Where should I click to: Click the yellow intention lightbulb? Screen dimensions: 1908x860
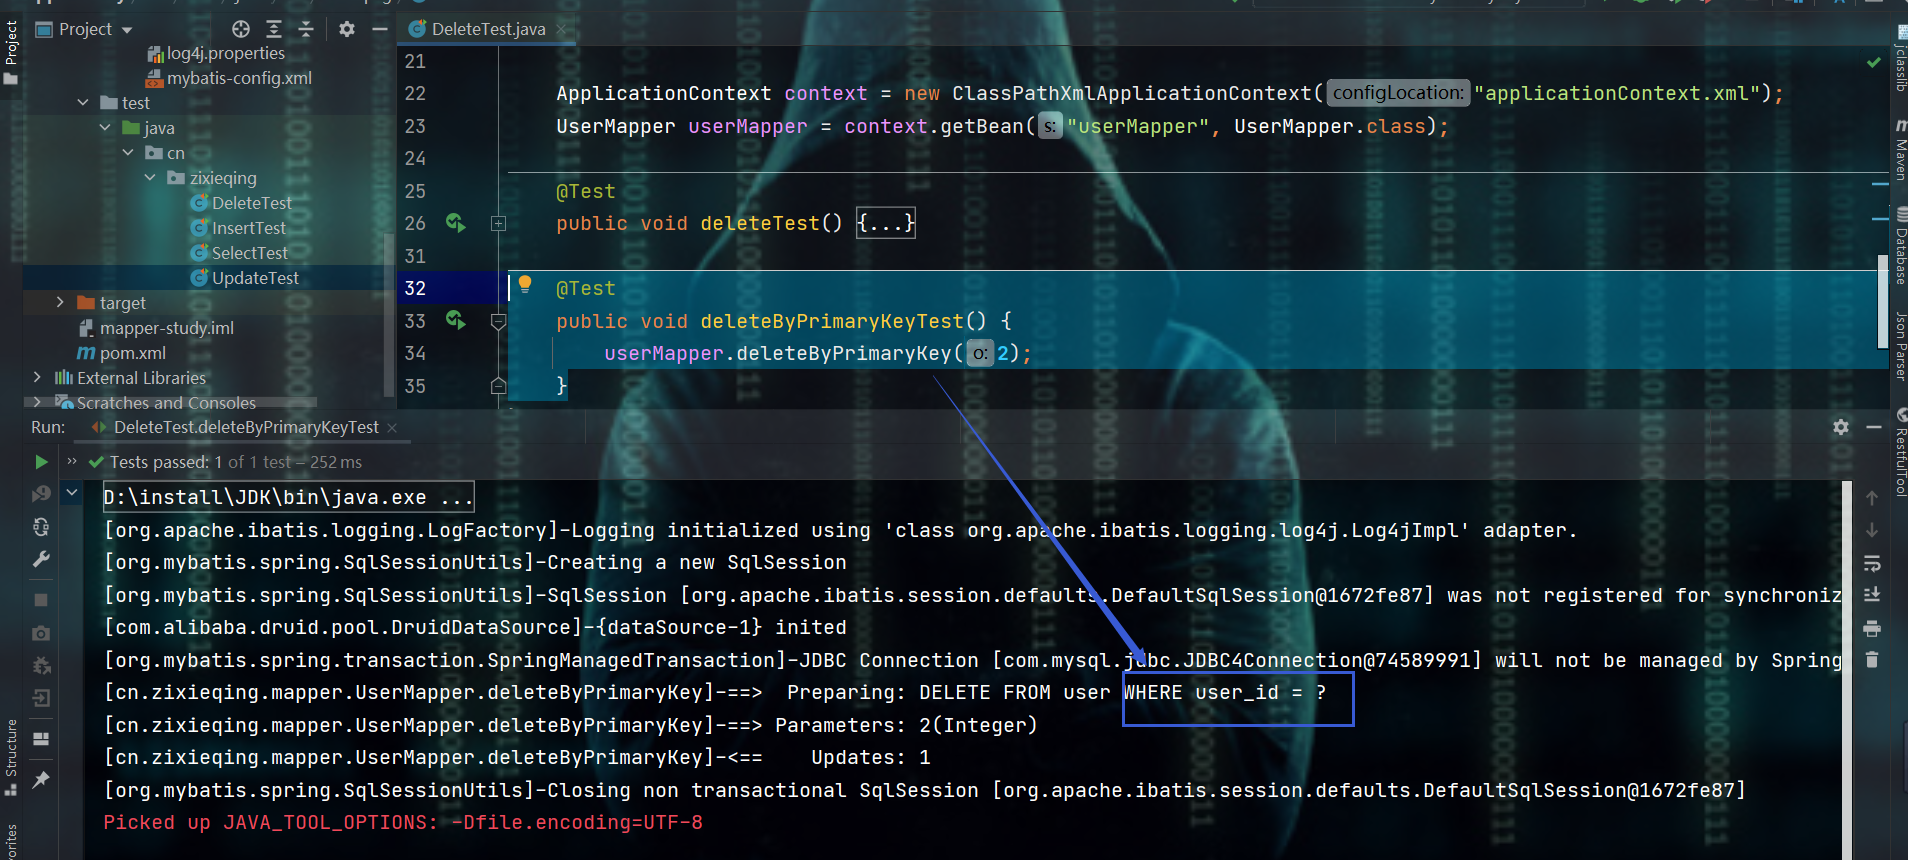525,284
